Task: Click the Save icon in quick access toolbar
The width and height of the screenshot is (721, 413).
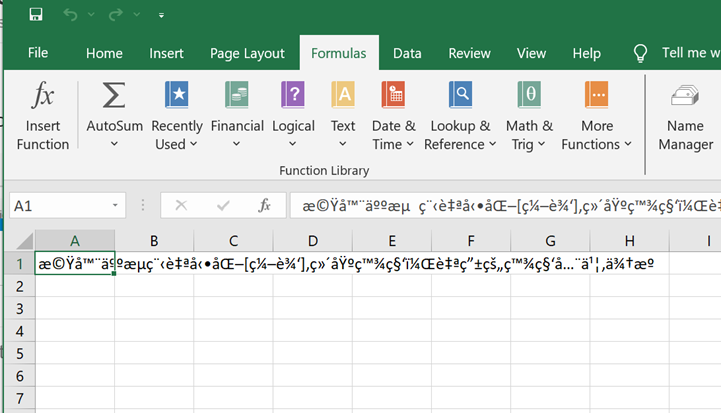Action: click(x=36, y=15)
